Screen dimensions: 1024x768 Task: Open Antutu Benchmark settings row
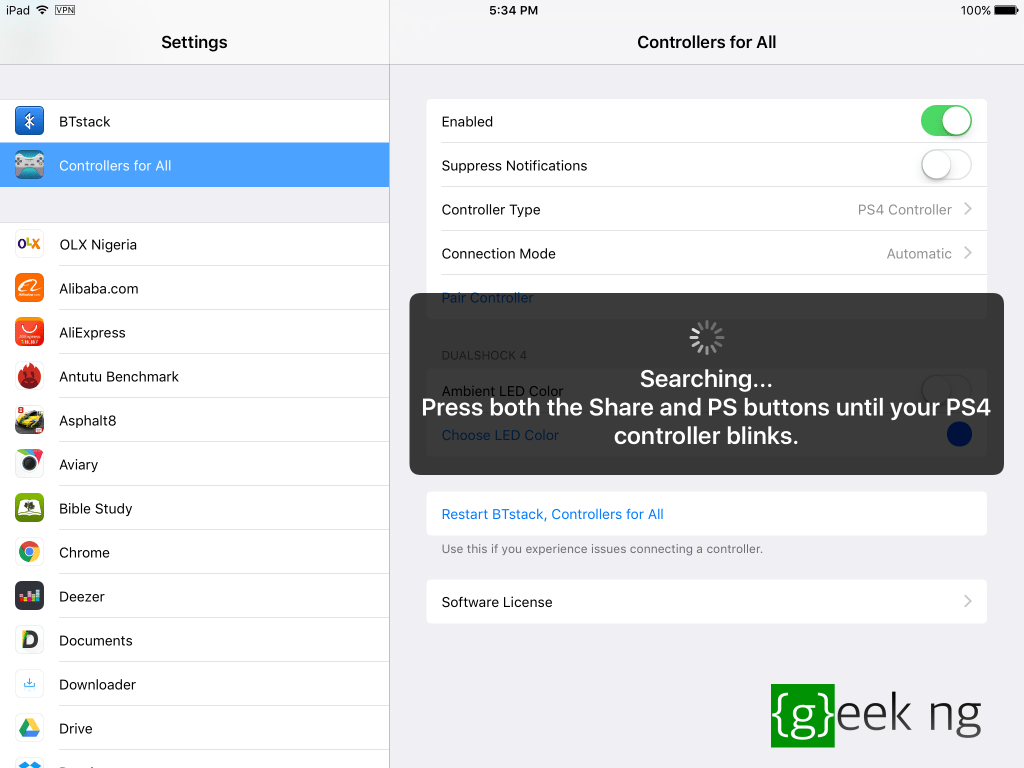click(195, 376)
